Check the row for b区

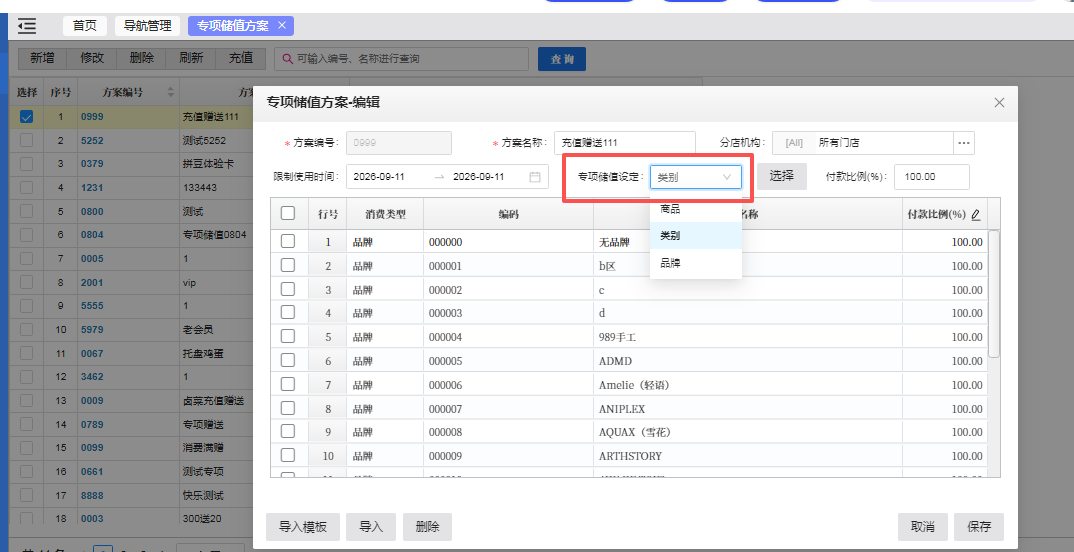pos(288,265)
